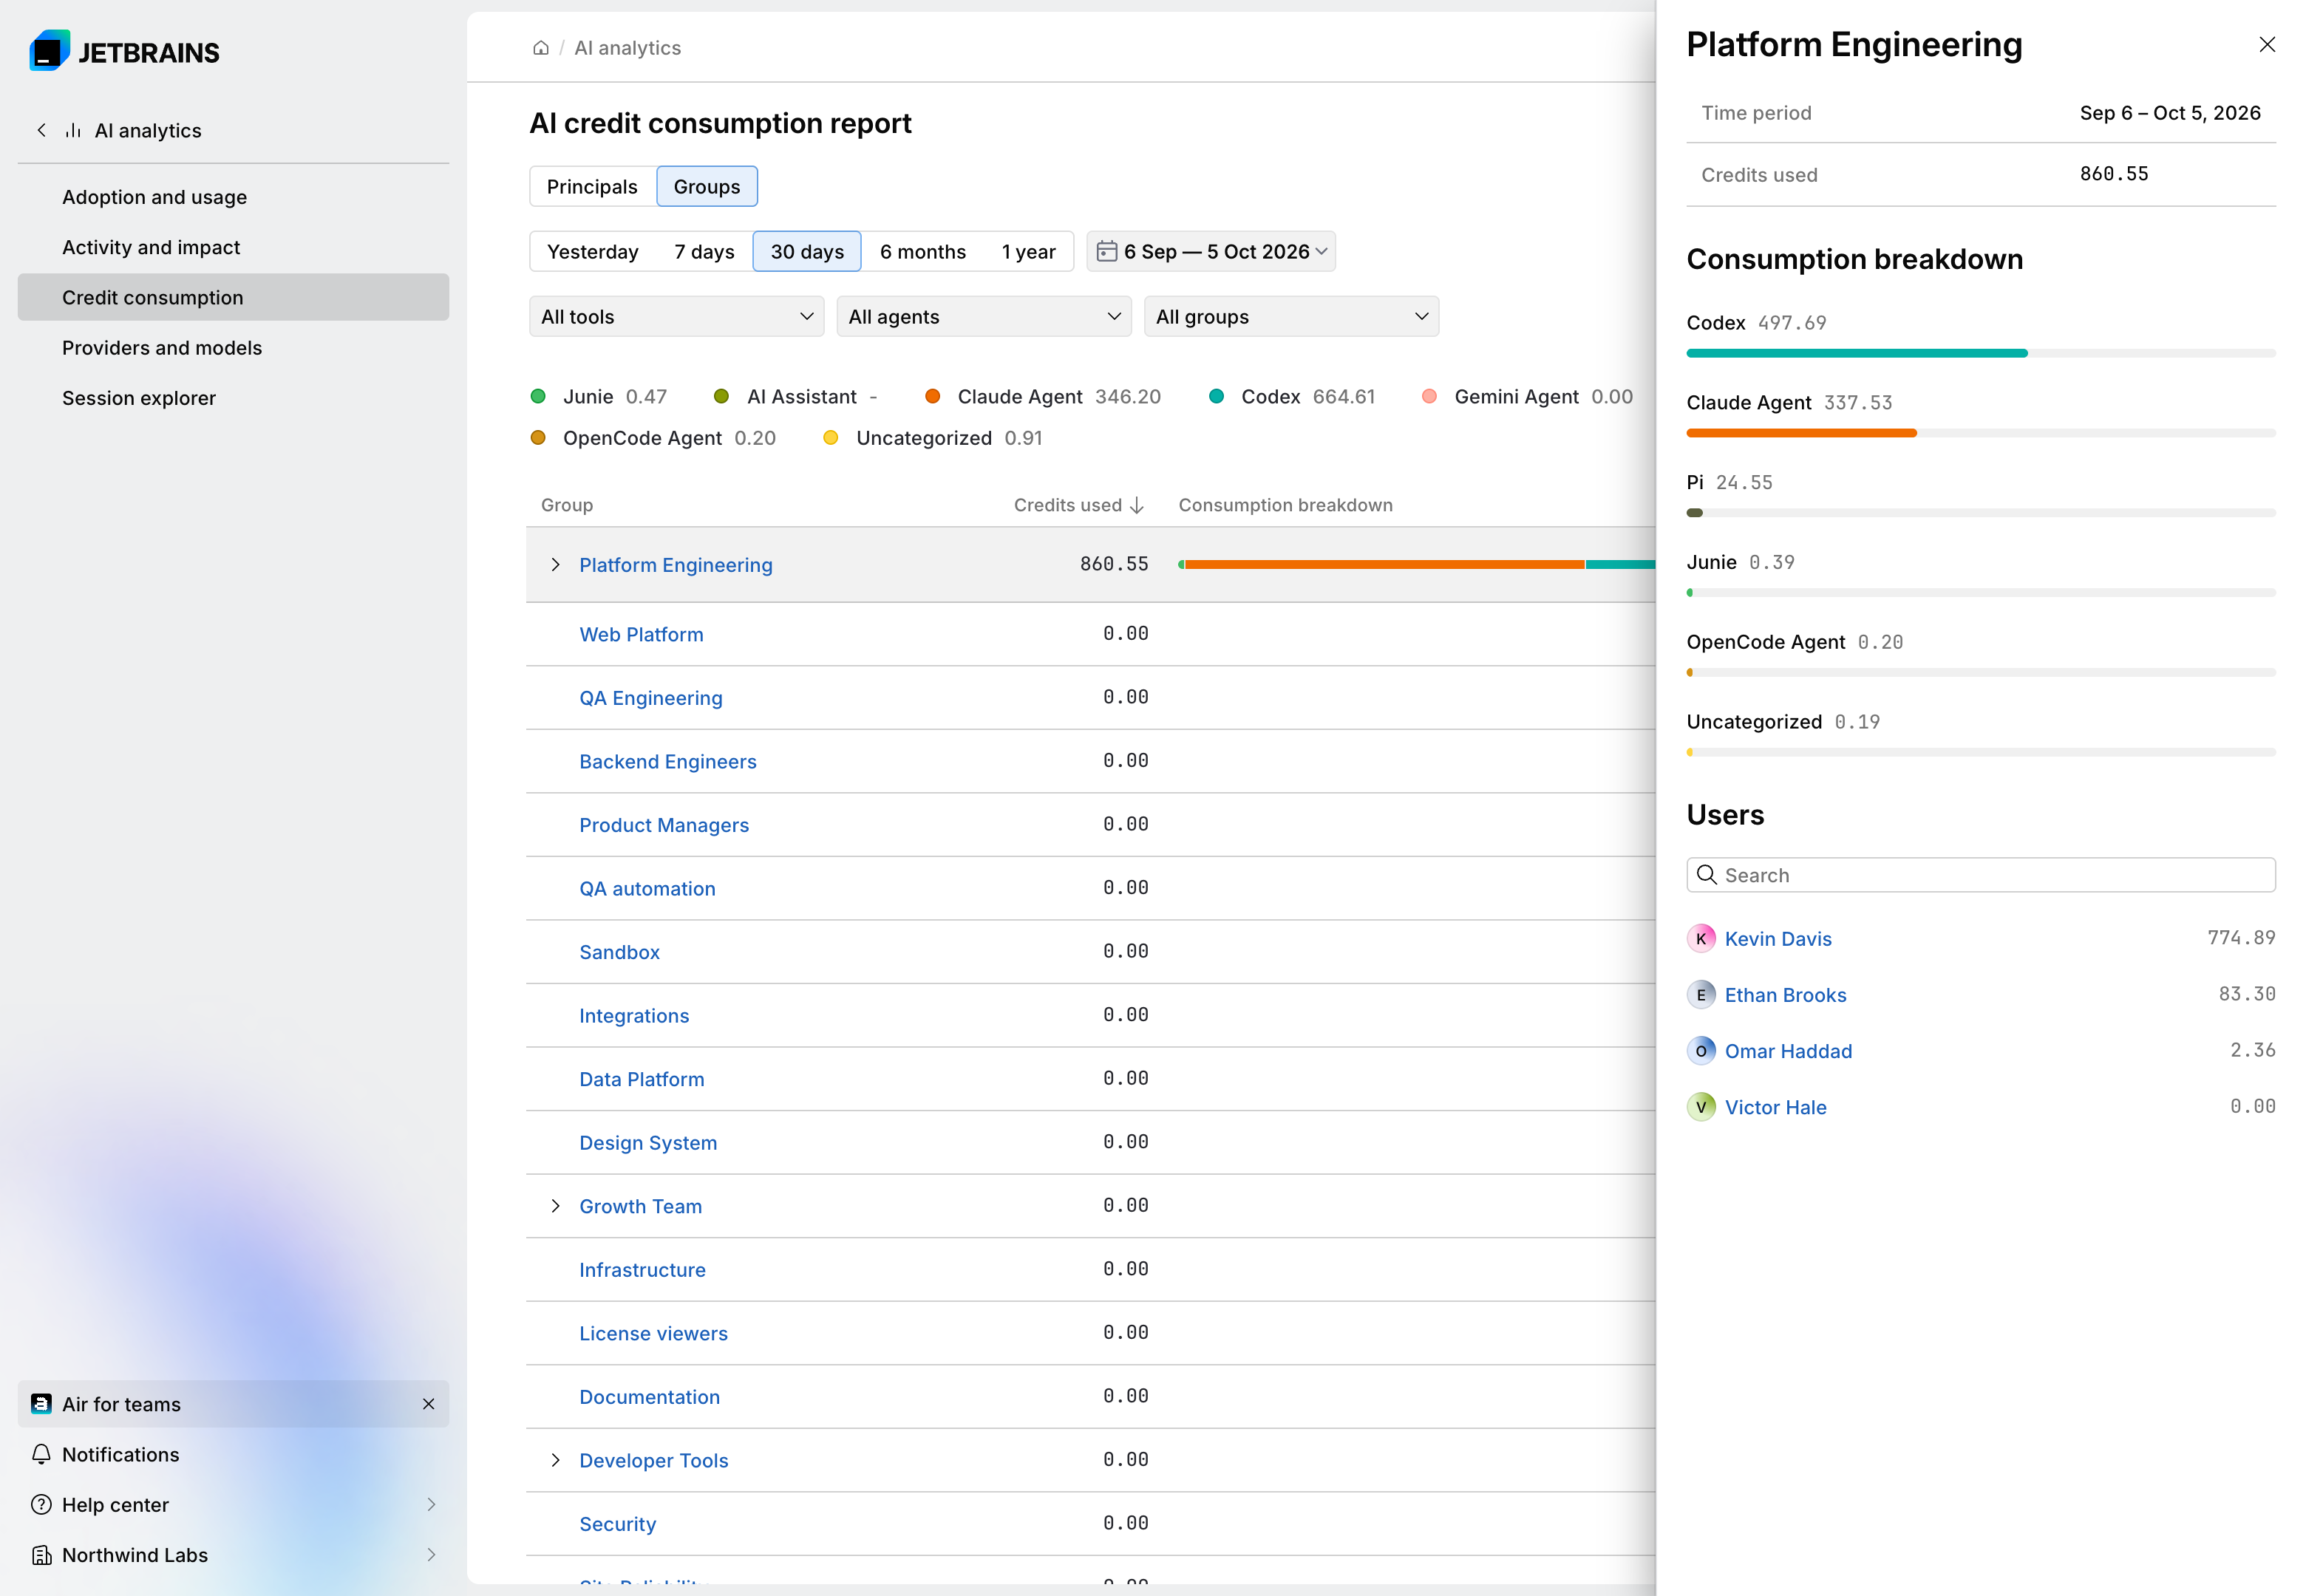Close the Platform Engineering panel
2306x1596 pixels.
(x=2266, y=45)
